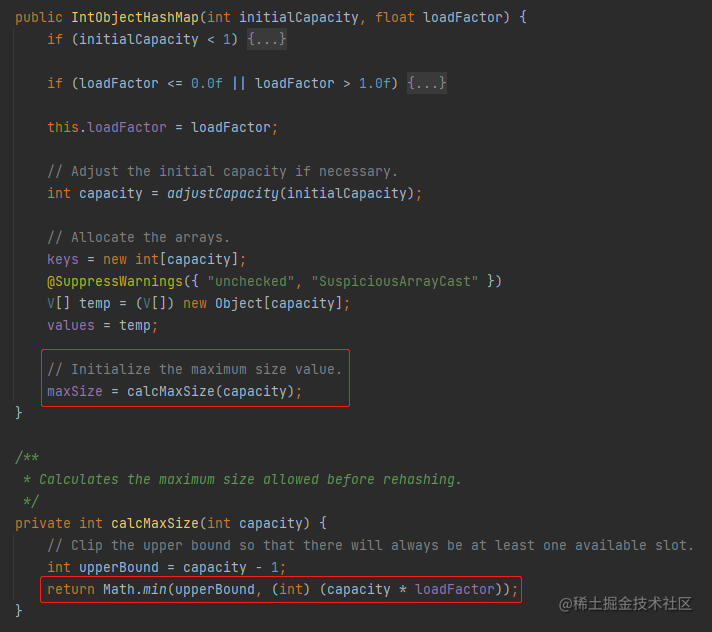Click 'new Object[capacity]' expression
The image size is (712, 632).
point(262,303)
